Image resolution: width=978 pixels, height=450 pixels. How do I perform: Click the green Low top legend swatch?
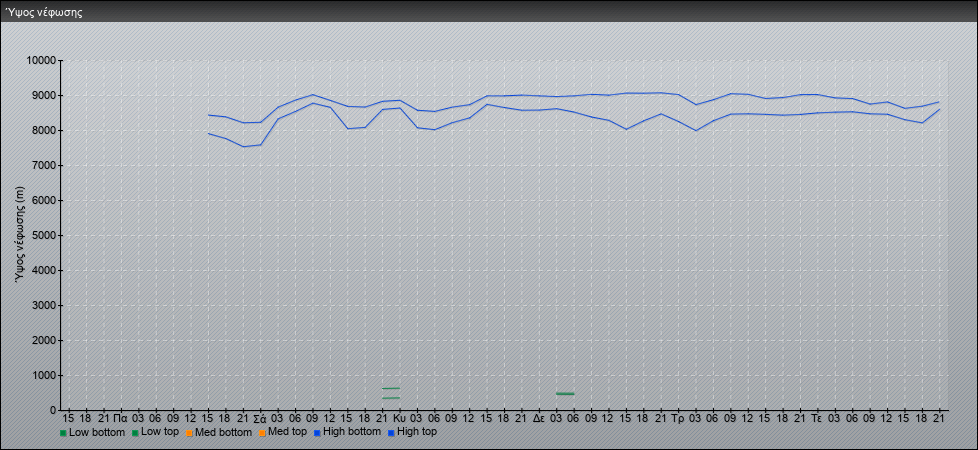135,433
